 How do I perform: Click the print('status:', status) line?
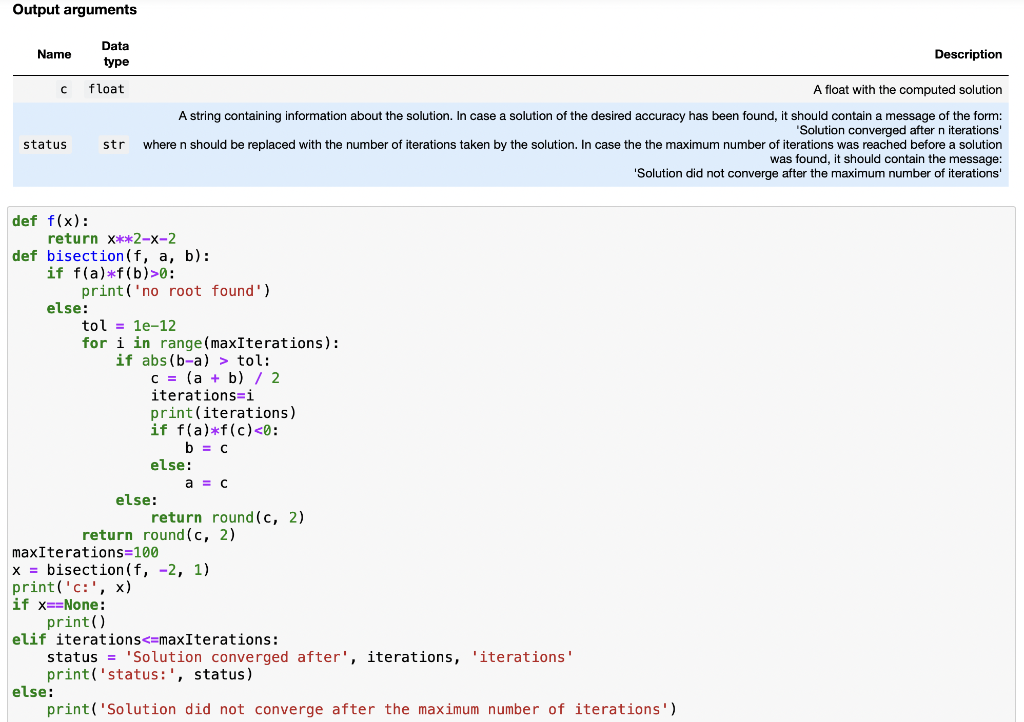tap(150, 675)
